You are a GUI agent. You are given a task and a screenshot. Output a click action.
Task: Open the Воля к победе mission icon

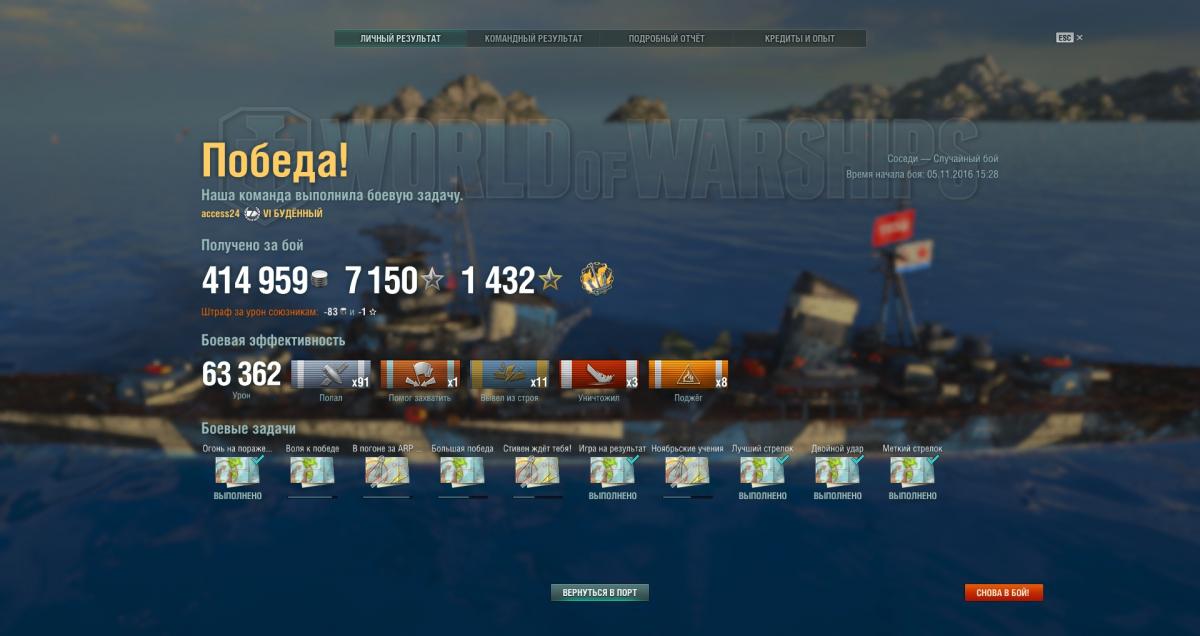[312, 471]
